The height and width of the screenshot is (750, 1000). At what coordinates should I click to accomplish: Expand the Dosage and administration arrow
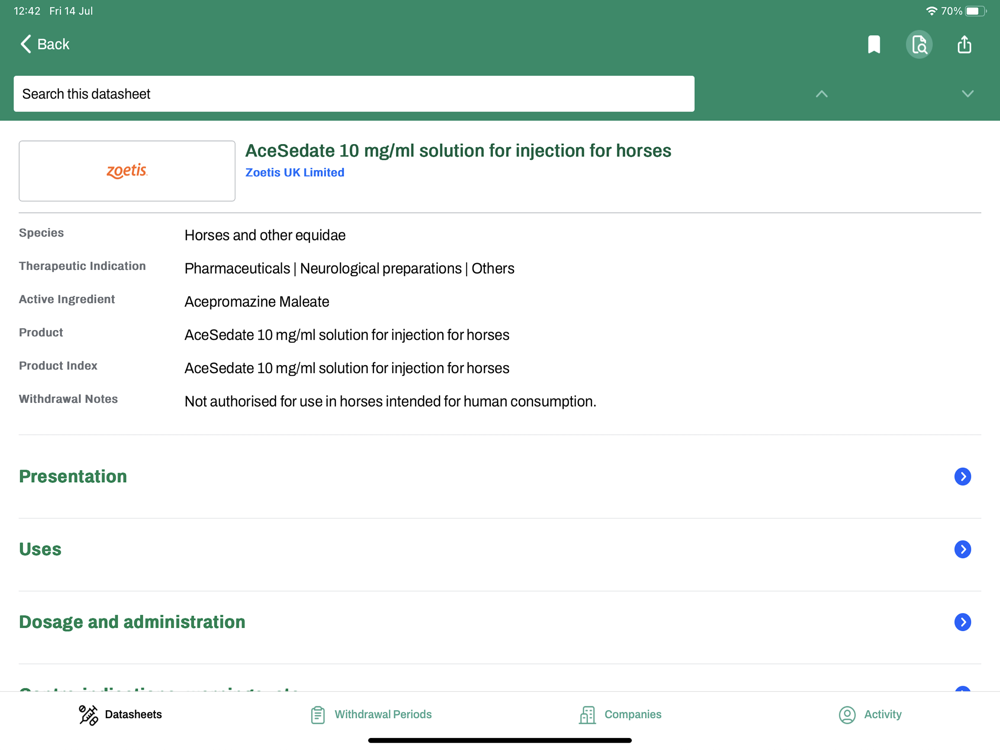point(962,622)
